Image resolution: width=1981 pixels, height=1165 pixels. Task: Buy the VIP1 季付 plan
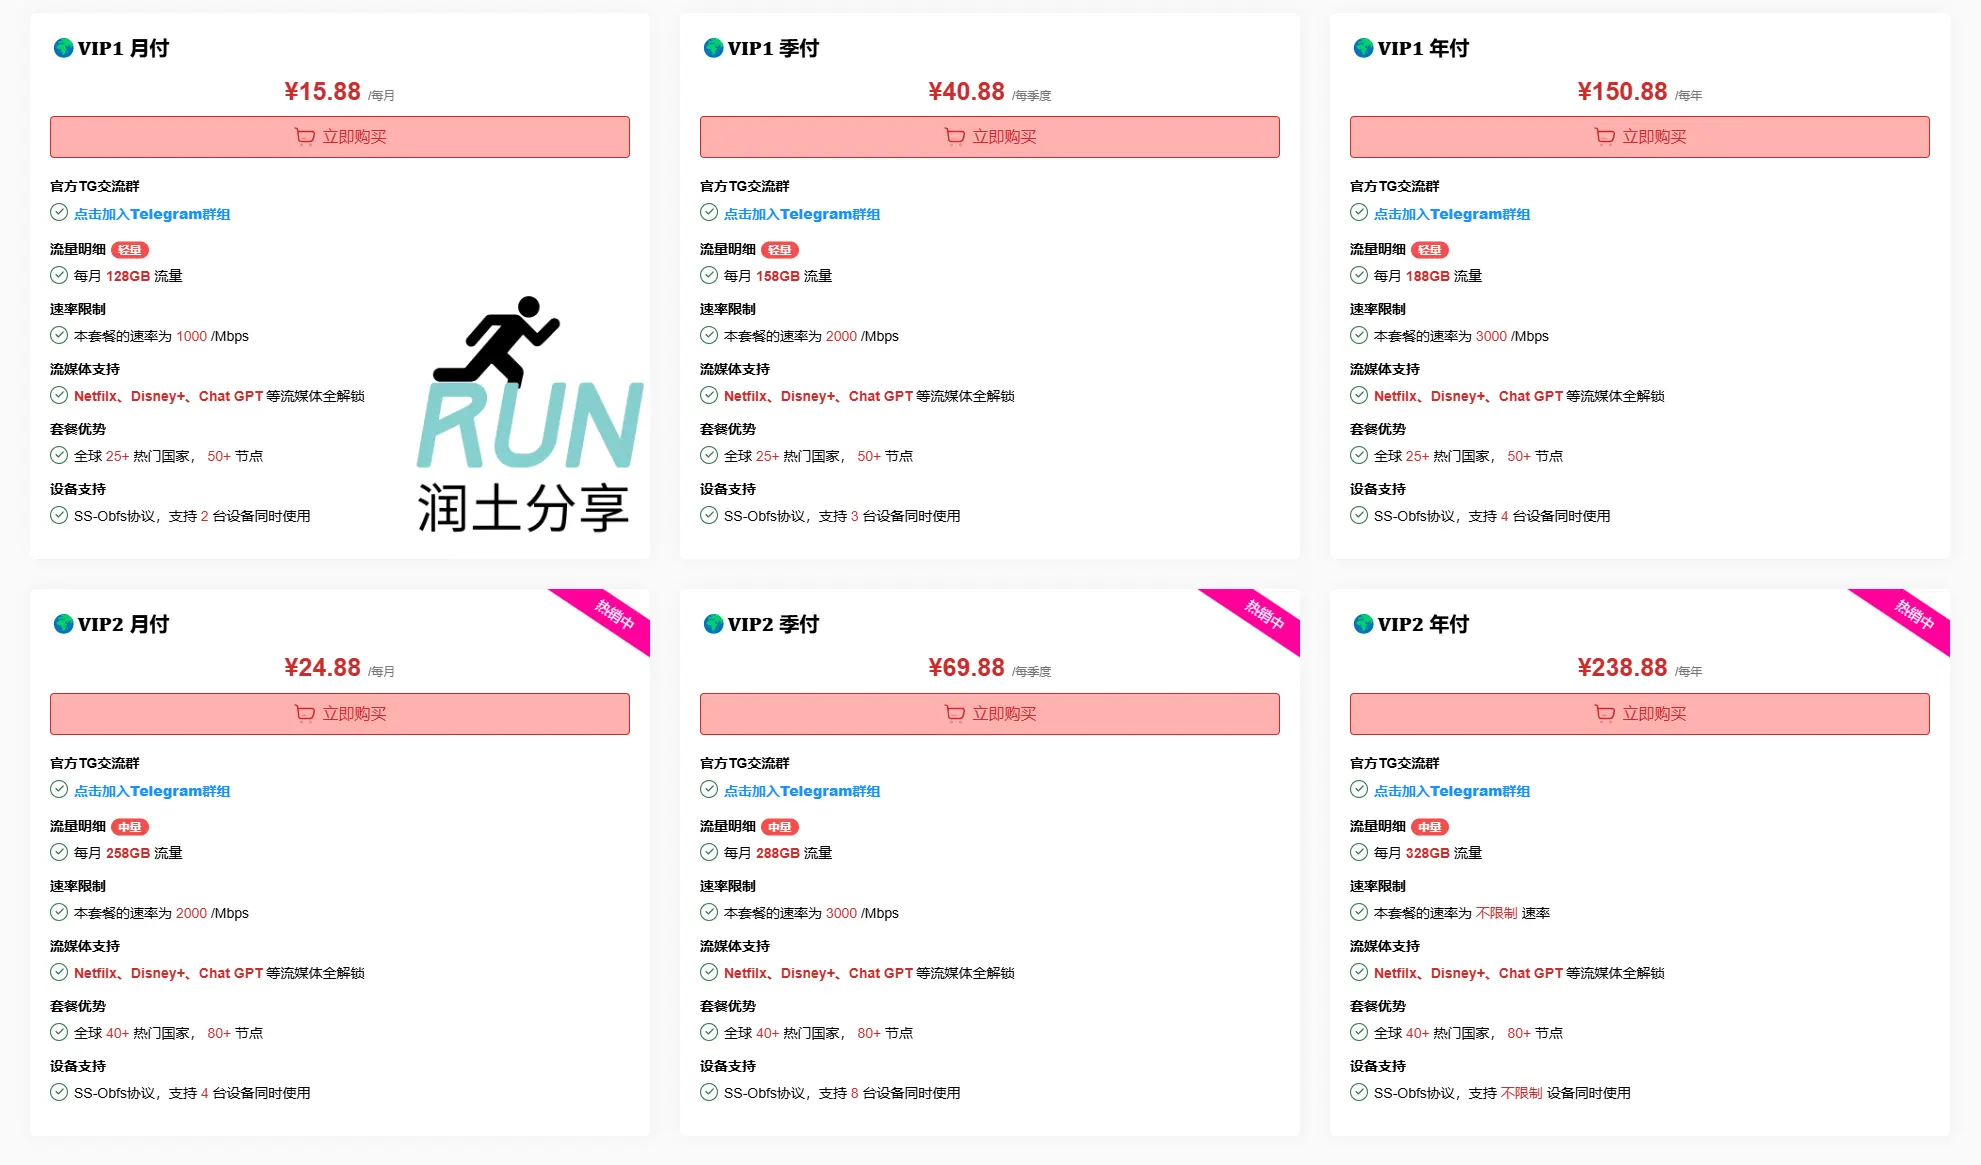click(x=990, y=137)
